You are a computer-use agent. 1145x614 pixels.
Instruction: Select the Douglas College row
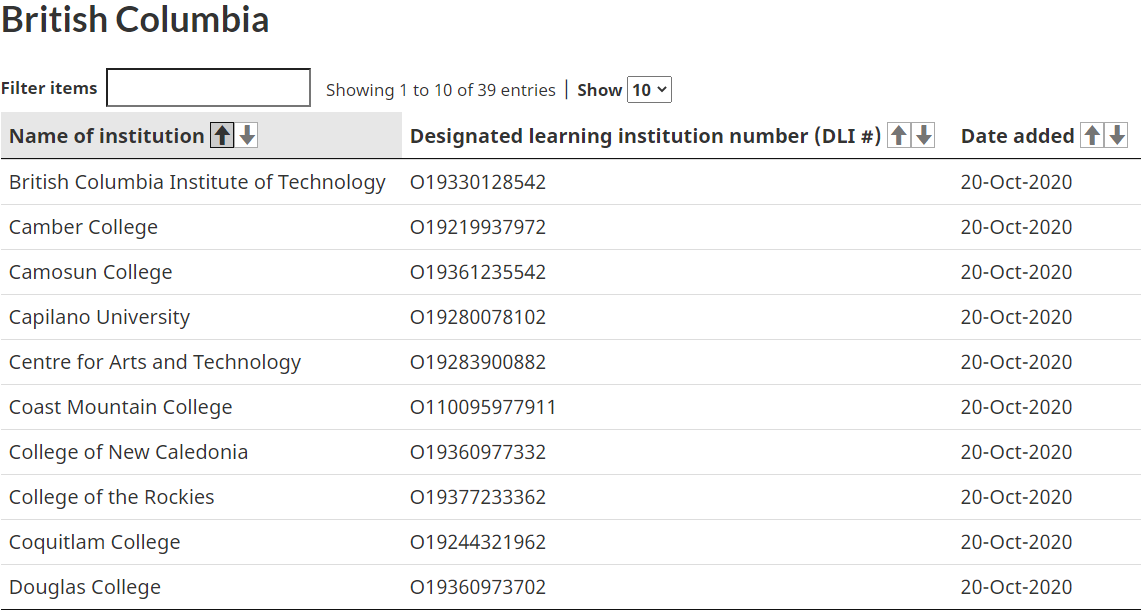(571, 587)
